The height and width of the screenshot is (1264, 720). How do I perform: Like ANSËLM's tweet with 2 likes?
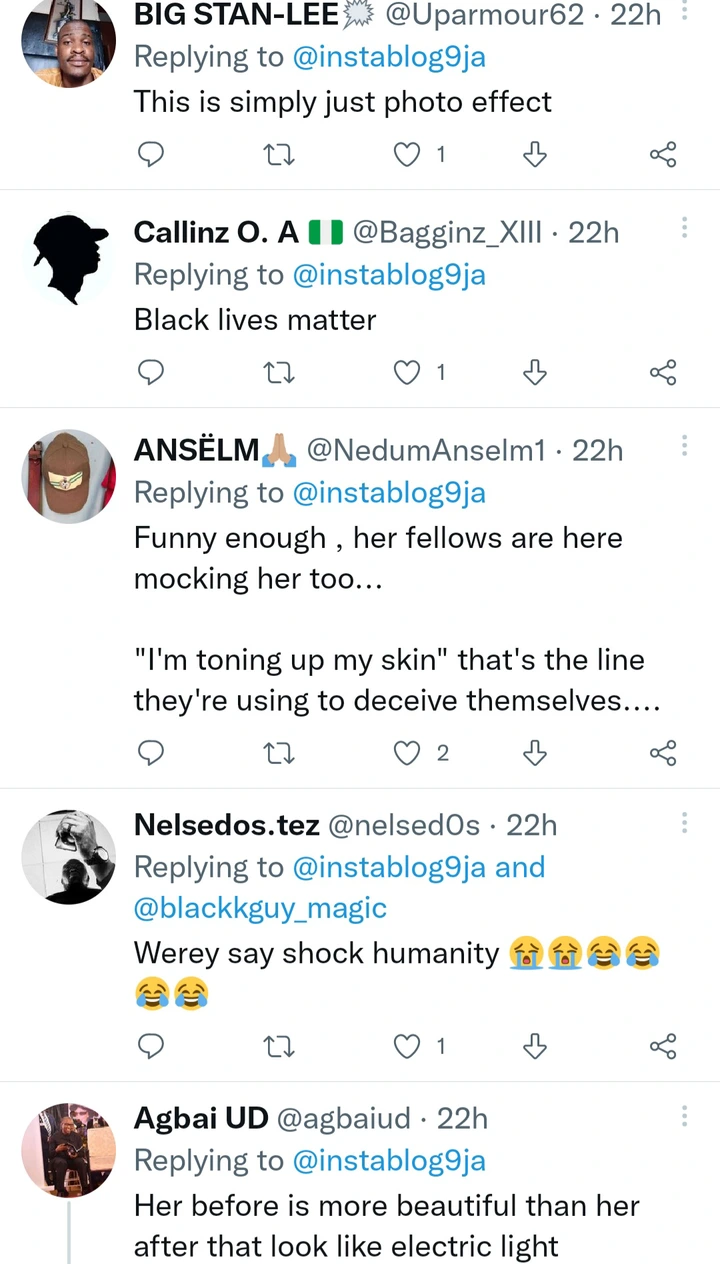pos(407,753)
